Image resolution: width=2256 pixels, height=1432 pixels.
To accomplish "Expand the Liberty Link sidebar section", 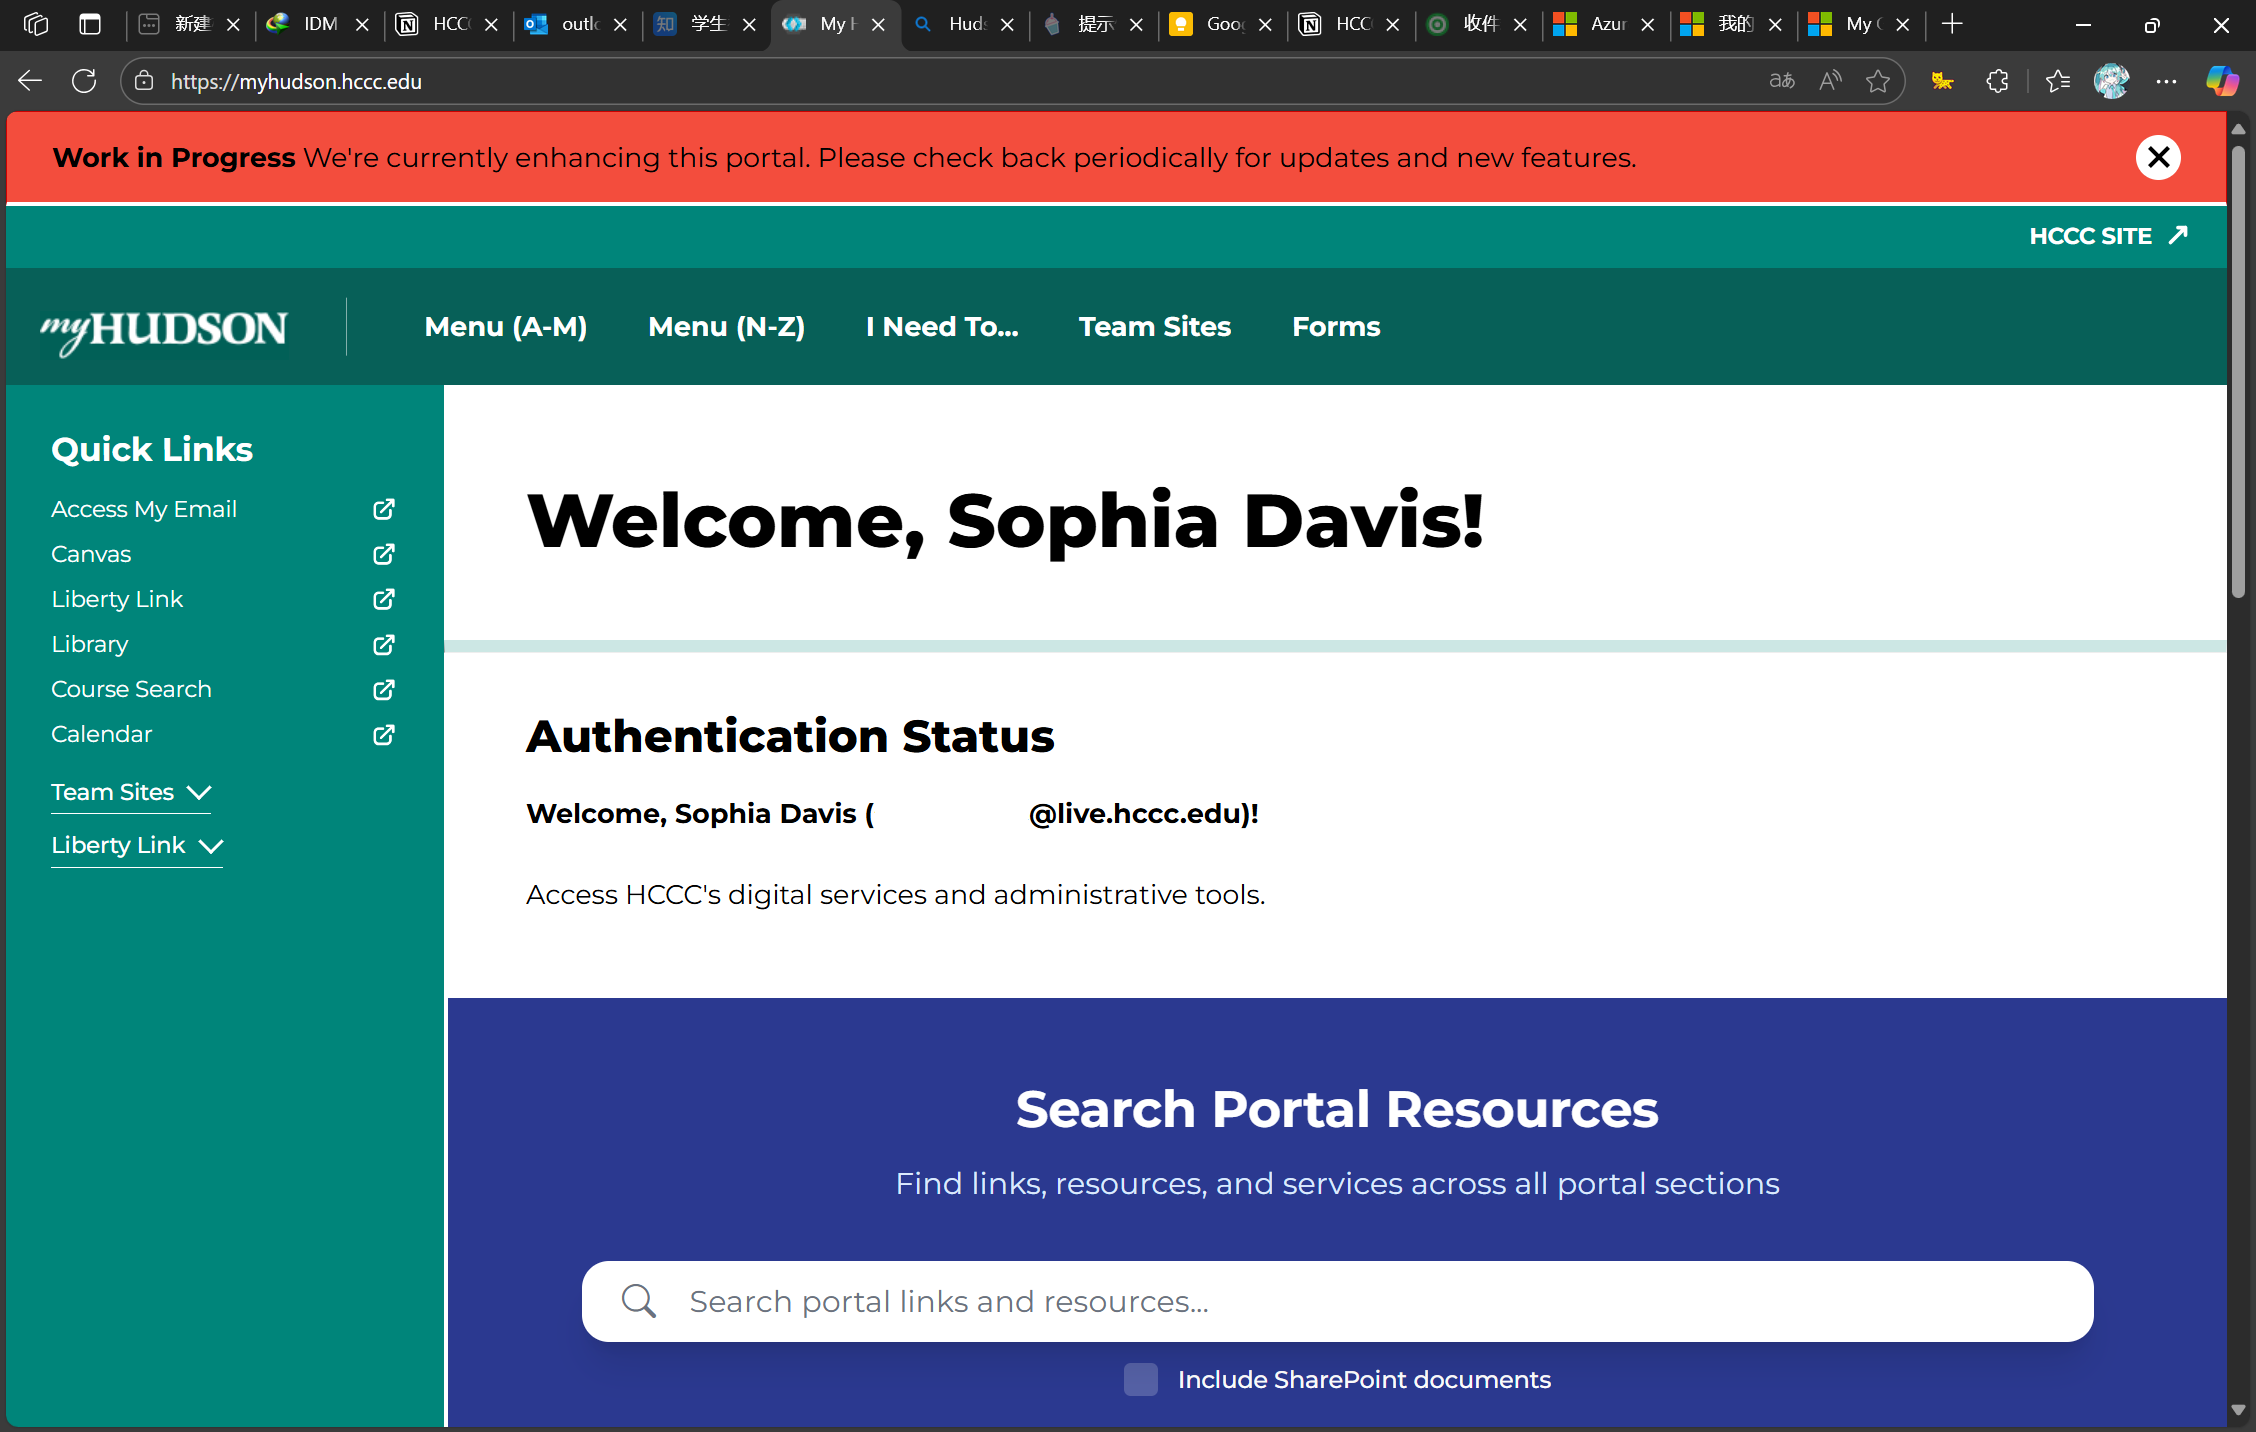I will (136, 845).
